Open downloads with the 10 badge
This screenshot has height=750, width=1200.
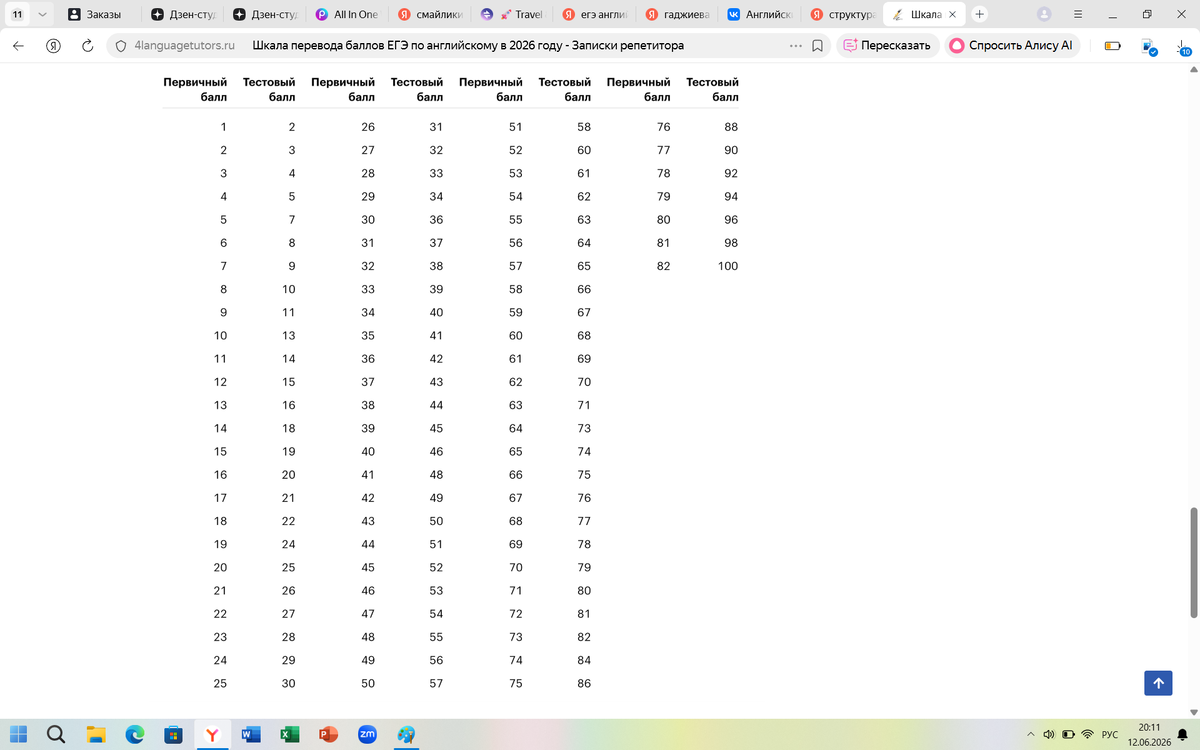(1182, 46)
